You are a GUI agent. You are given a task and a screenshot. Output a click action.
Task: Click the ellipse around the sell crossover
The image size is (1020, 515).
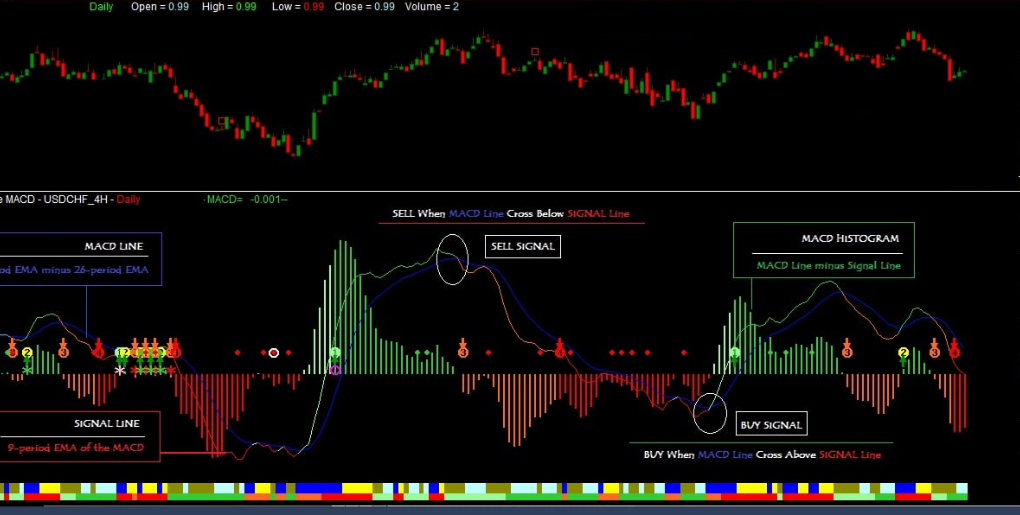tap(452, 259)
